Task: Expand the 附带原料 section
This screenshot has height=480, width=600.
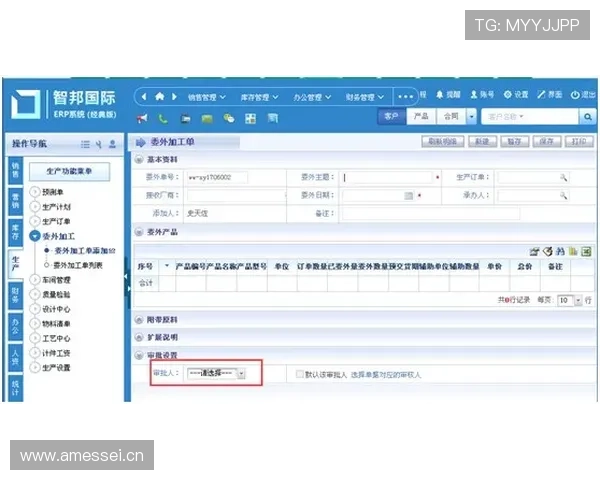Action: pos(139,320)
